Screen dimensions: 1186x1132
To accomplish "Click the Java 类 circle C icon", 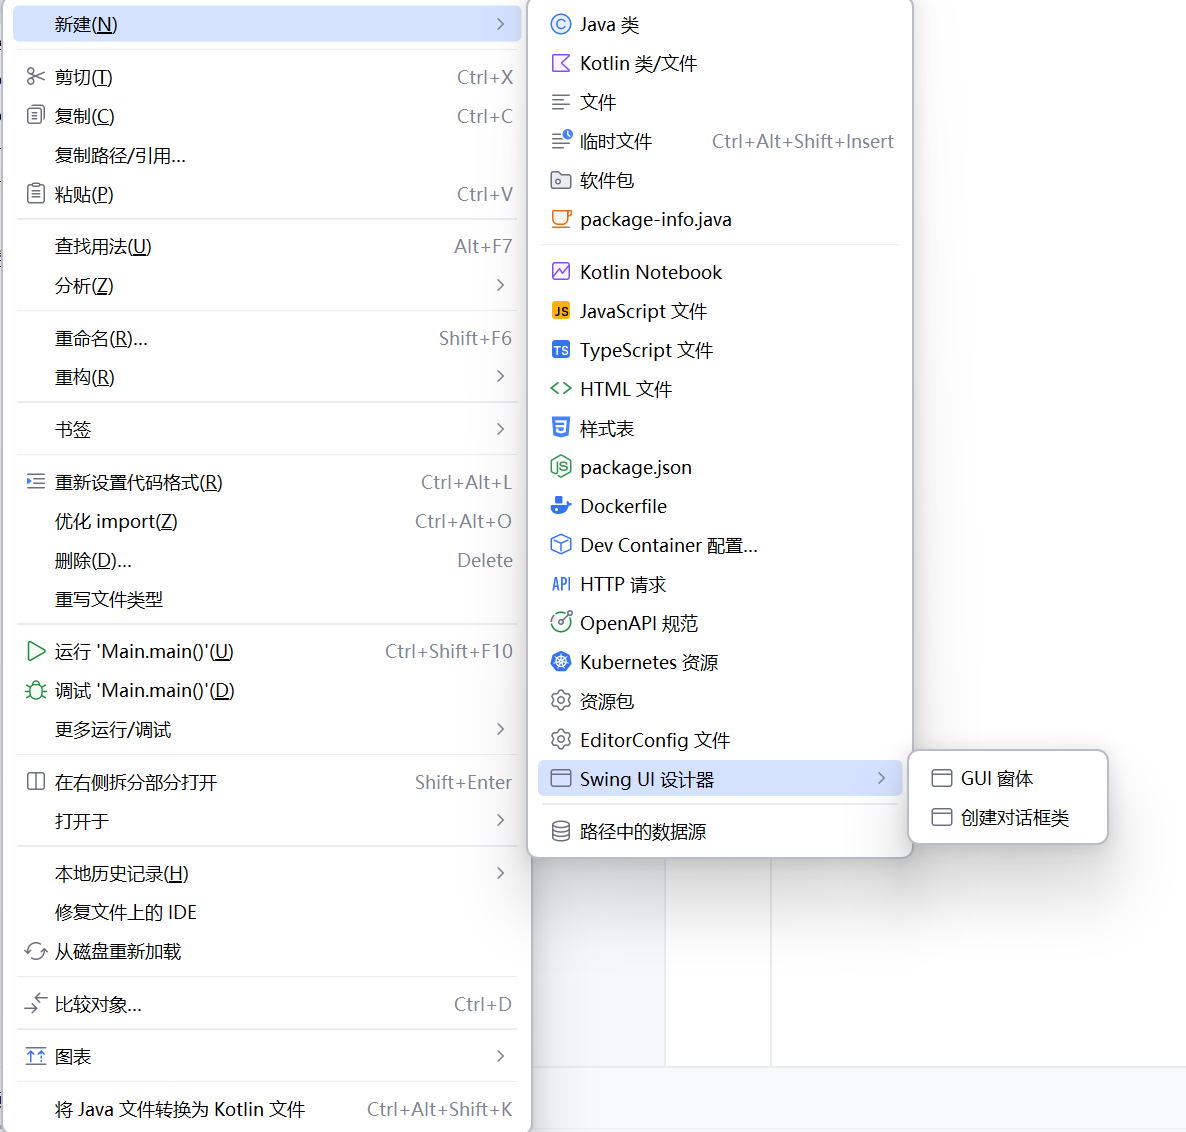I will (560, 25).
